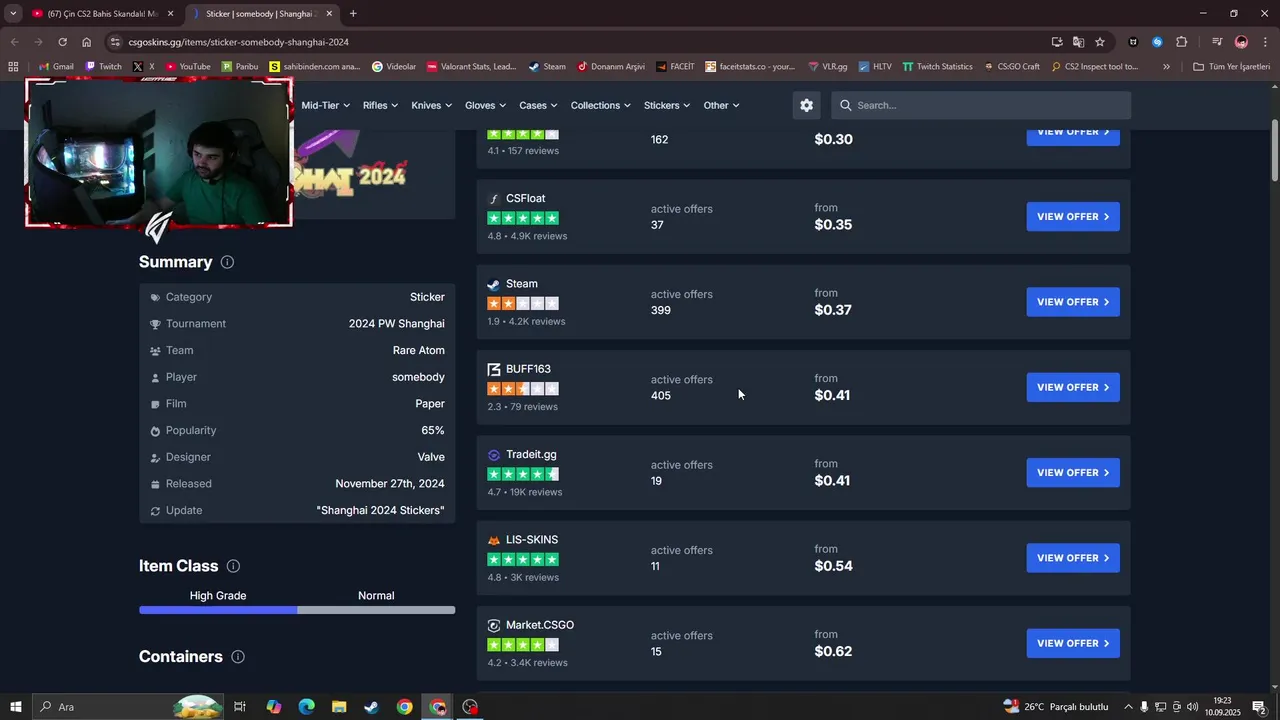Click the LIS-SKINS marketplace logo icon
Image resolution: width=1280 pixels, height=720 pixels.
[494, 540]
